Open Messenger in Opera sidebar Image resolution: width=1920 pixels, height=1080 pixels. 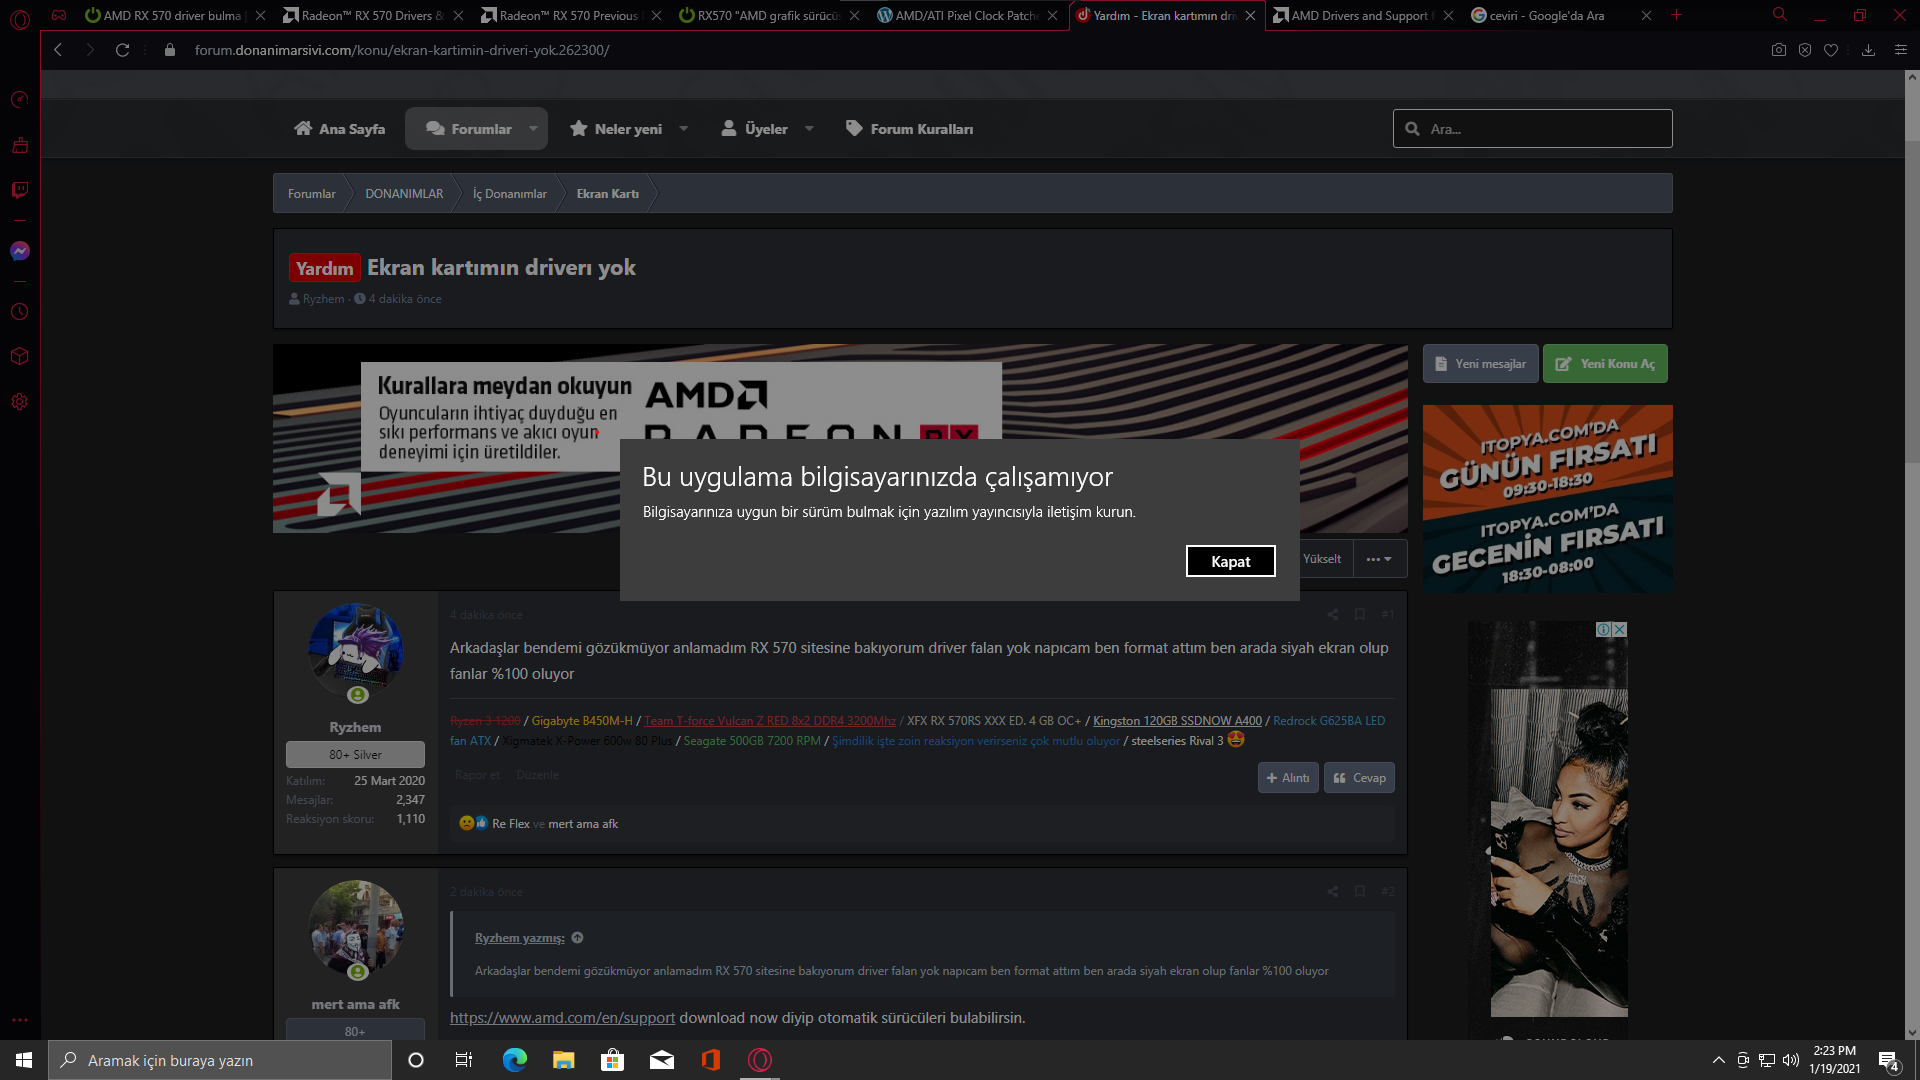(x=19, y=251)
